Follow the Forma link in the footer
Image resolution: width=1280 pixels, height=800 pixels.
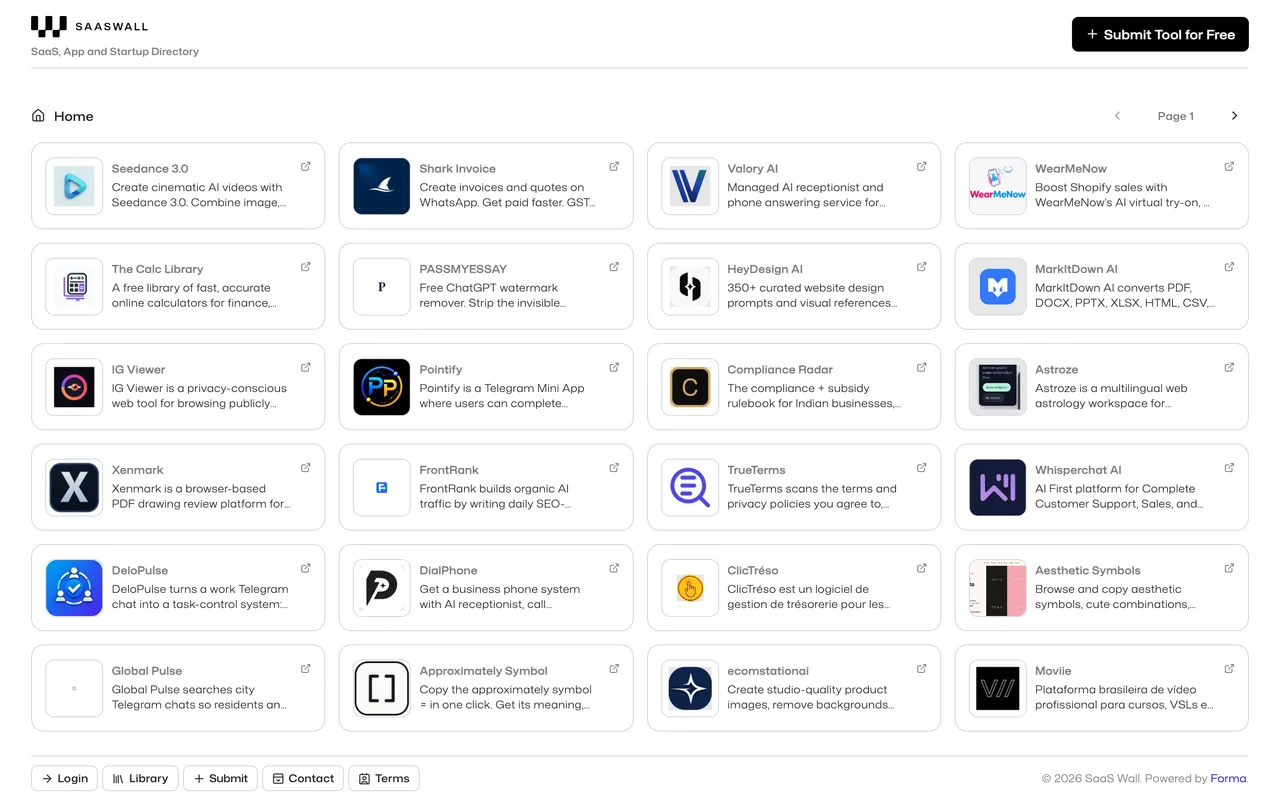pyautogui.click(x=1228, y=779)
